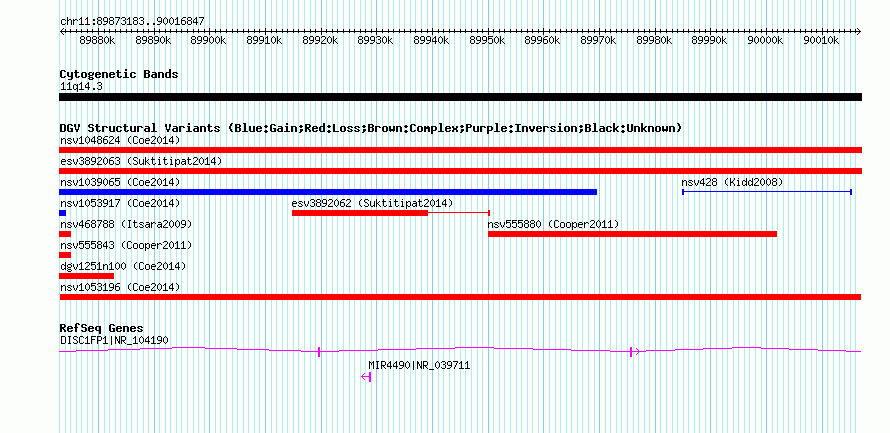Click the 89980k ruler label
890x433 pixels.
[654, 41]
